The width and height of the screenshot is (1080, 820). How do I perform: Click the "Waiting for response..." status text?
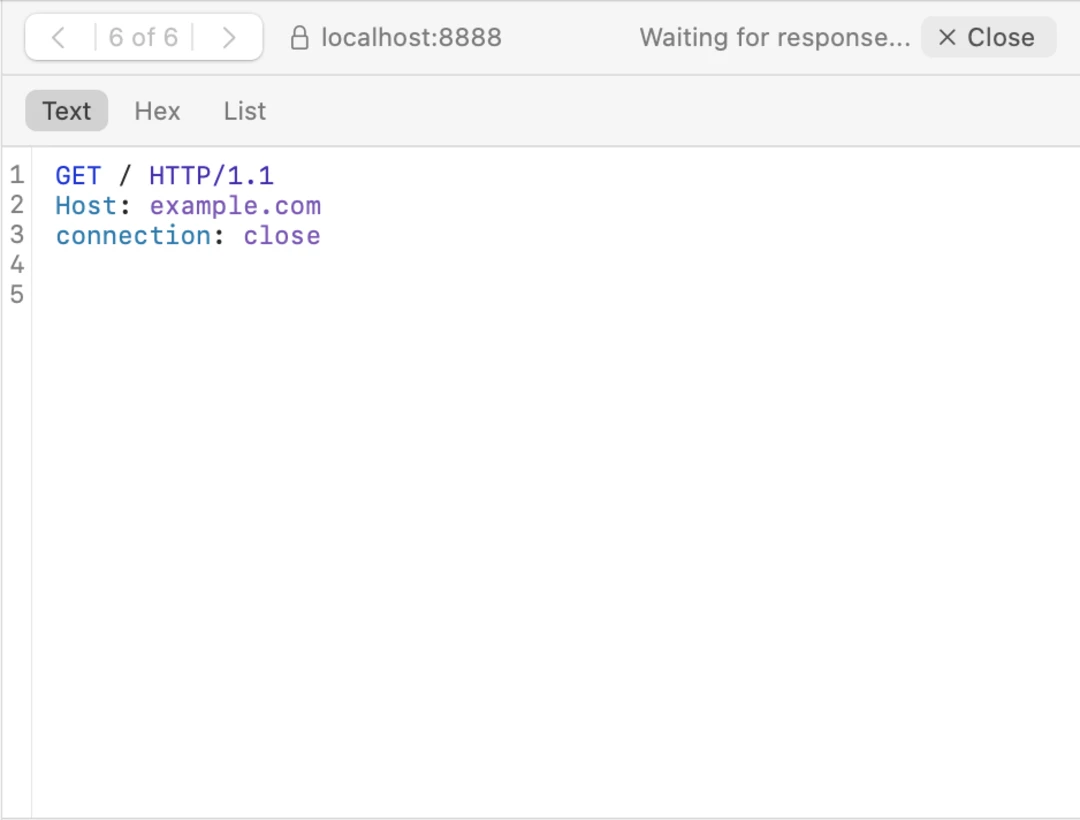pyautogui.click(x=774, y=38)
